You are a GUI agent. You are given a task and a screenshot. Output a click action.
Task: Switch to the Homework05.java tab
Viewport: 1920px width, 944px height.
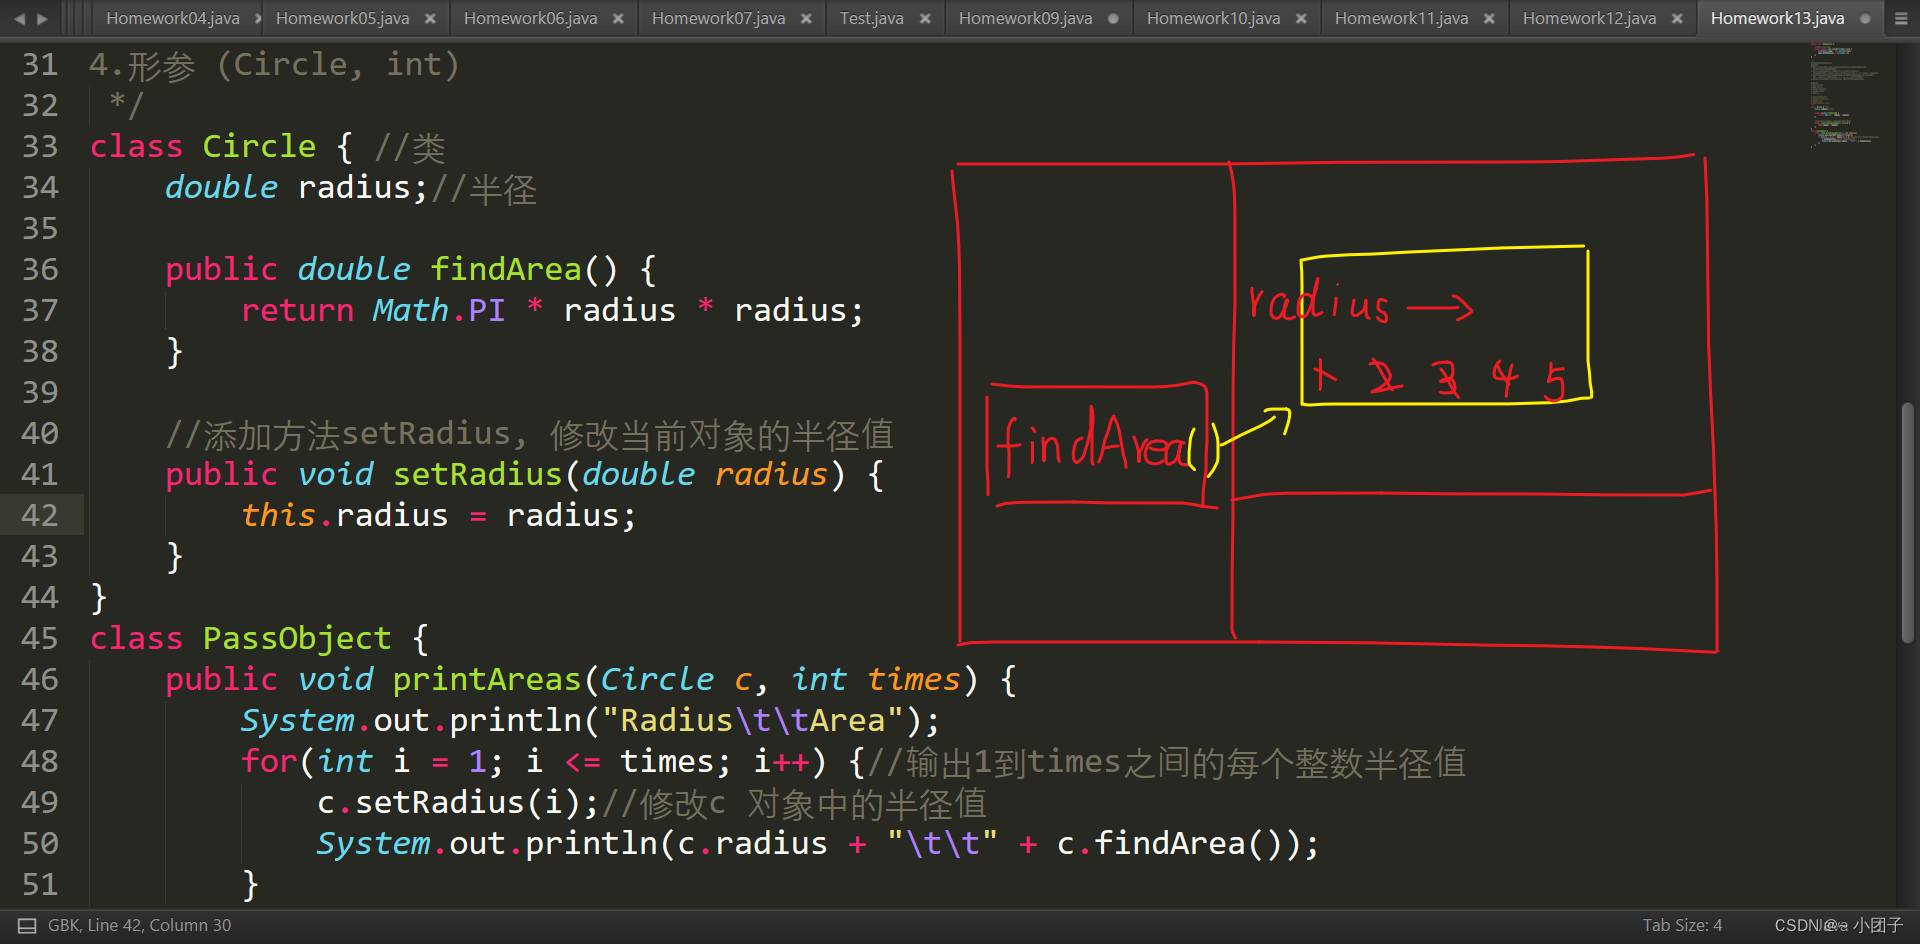[x=342, y=18]
